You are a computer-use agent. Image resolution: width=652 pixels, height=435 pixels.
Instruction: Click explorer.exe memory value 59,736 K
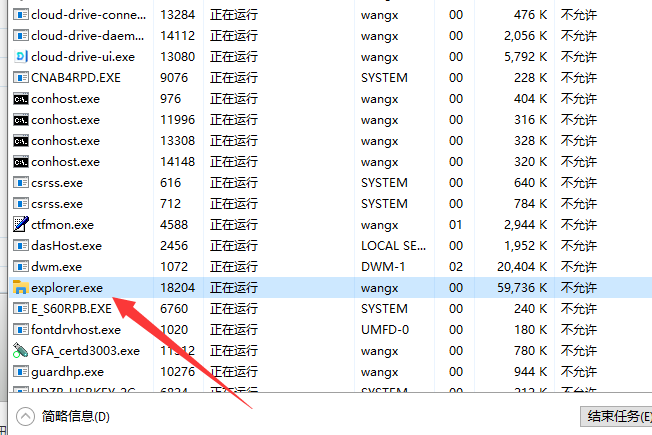coord(516,288)
